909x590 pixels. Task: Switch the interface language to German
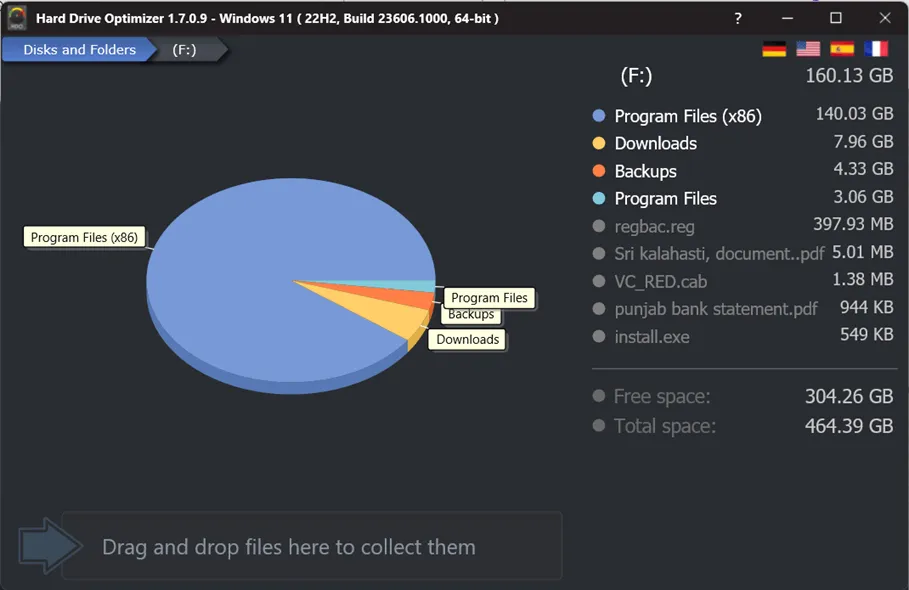tap(773, 47)
